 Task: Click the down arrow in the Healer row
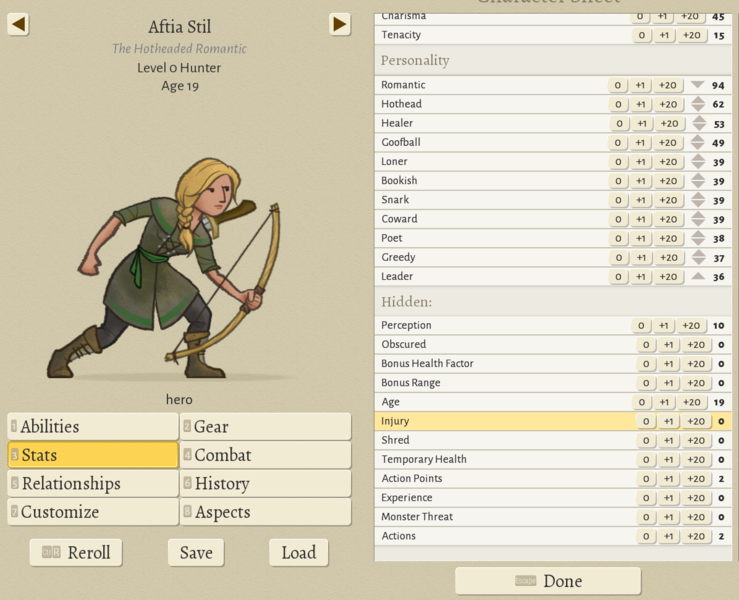point(698,128)
